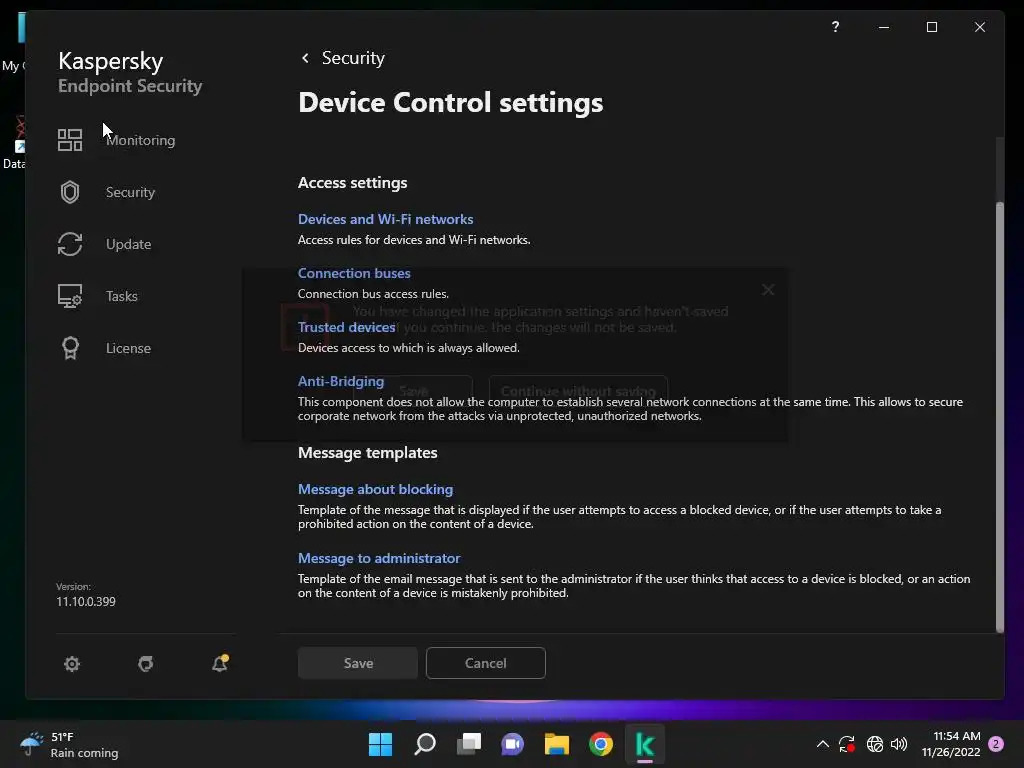Viewport: 1024px width, 768px height.
Task: Click the Save button at the bottom
Action: coord(358,663)
